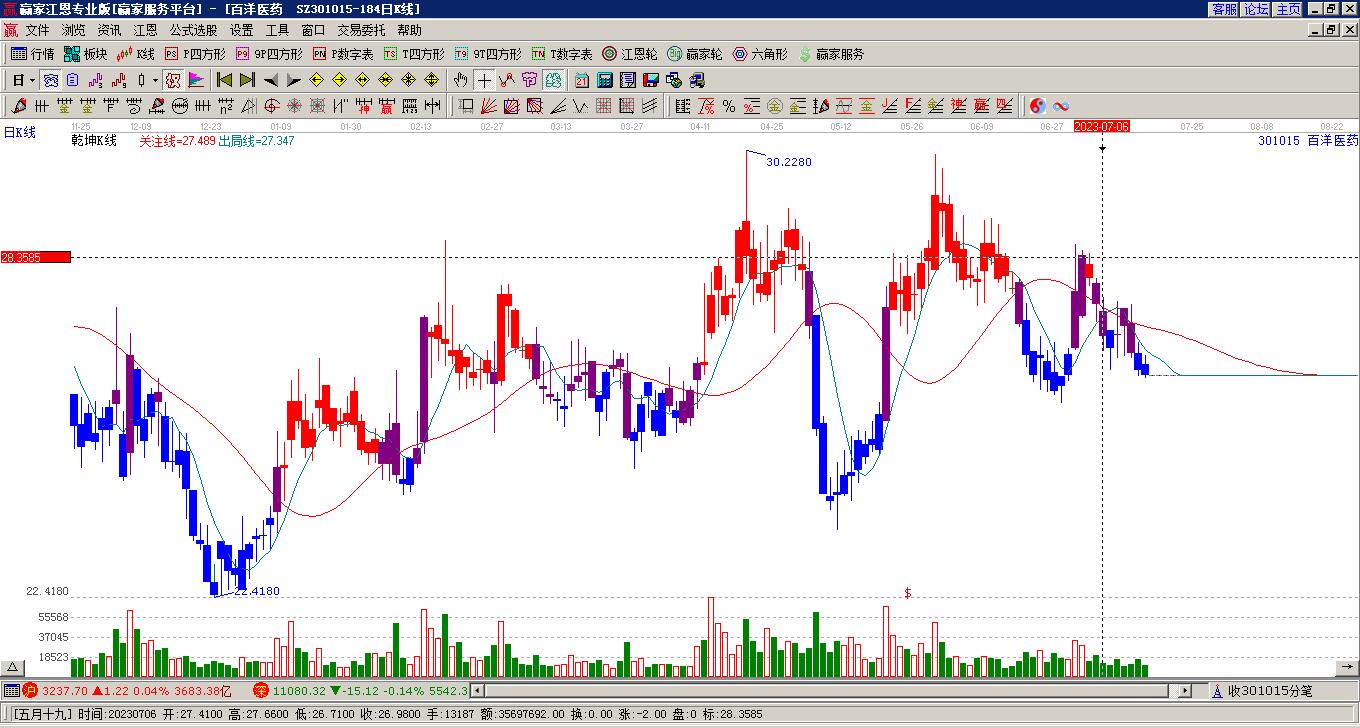Click the 论坛 button in title bar
The height and width of the screenshot is (728, 1360).
coord(1256,9)
